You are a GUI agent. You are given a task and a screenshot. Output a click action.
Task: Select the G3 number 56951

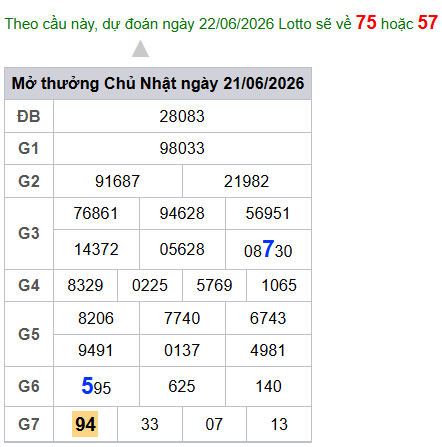click(x=268, y=213)
